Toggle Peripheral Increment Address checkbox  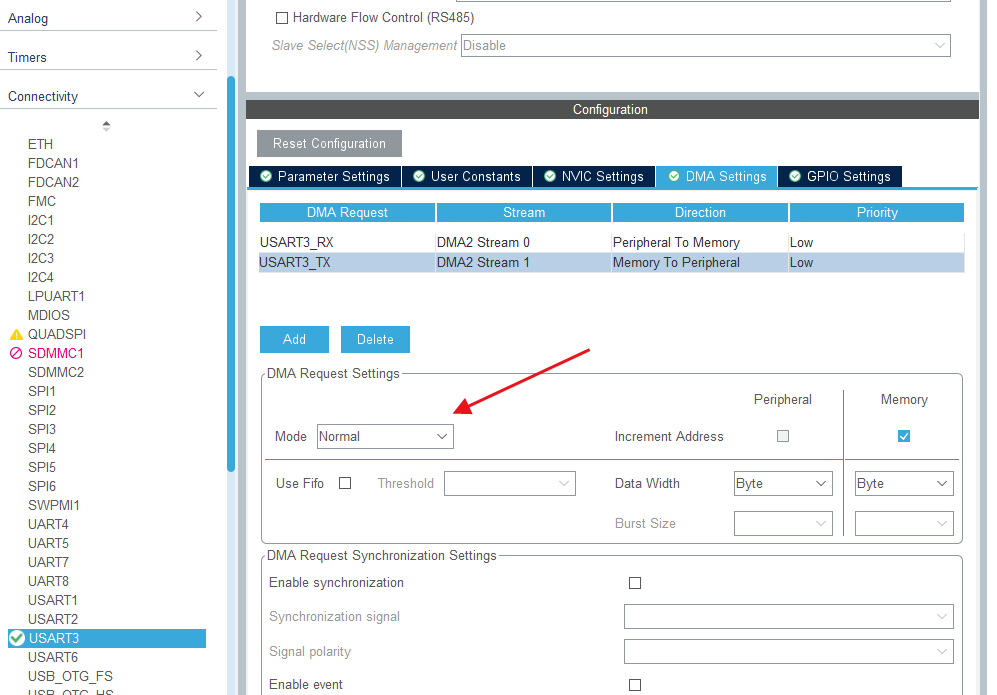point(783,436)
